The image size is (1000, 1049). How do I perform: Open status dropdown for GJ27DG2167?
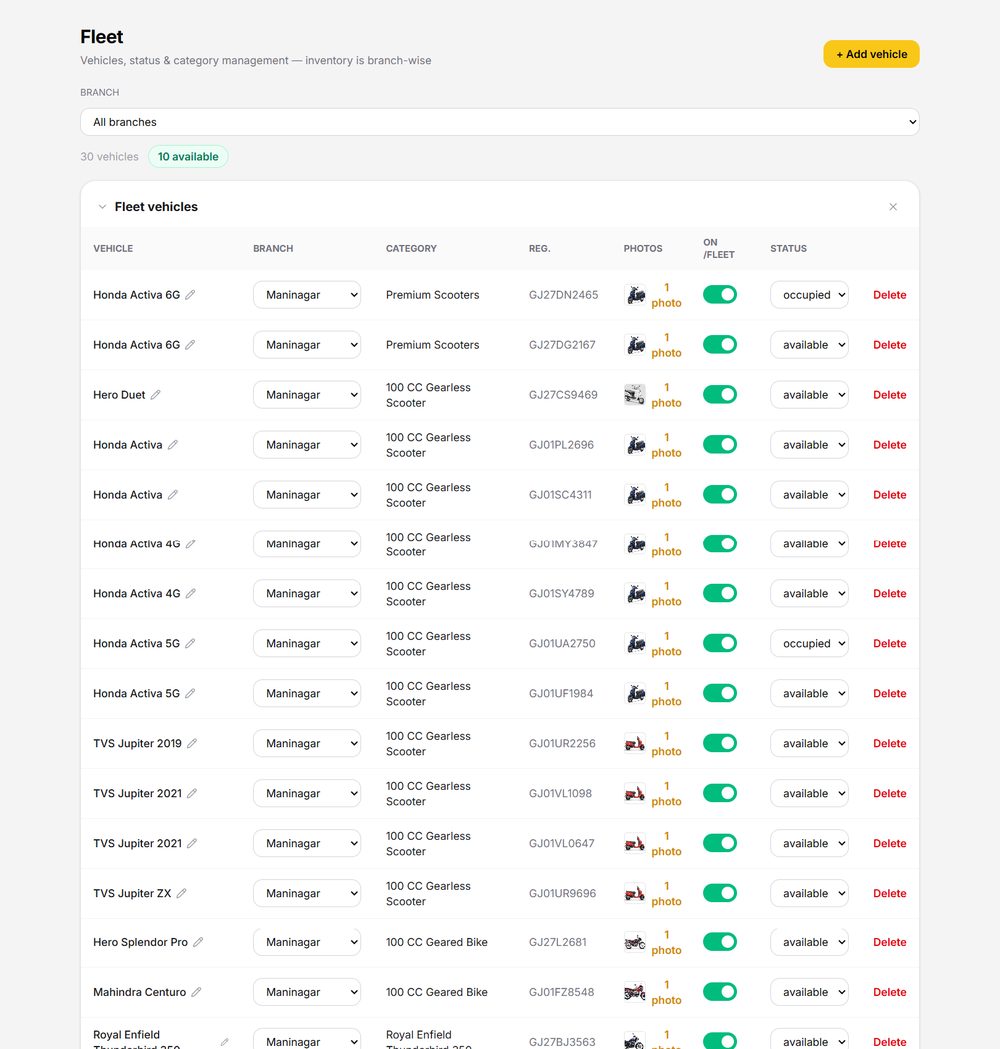pyautogui.click(x=809, y=345)
